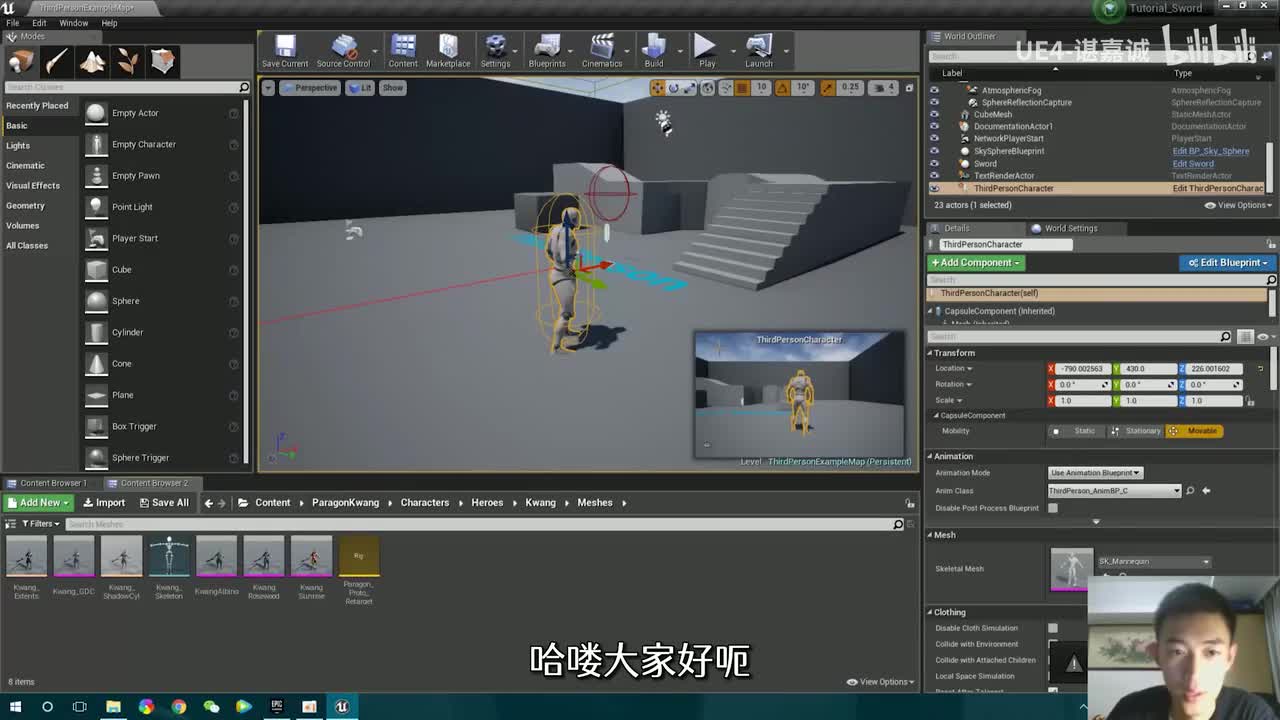The width and height of the screenshot is (1280, 720).
Task: Click the Location X value field
Action: pos(1081,369)
